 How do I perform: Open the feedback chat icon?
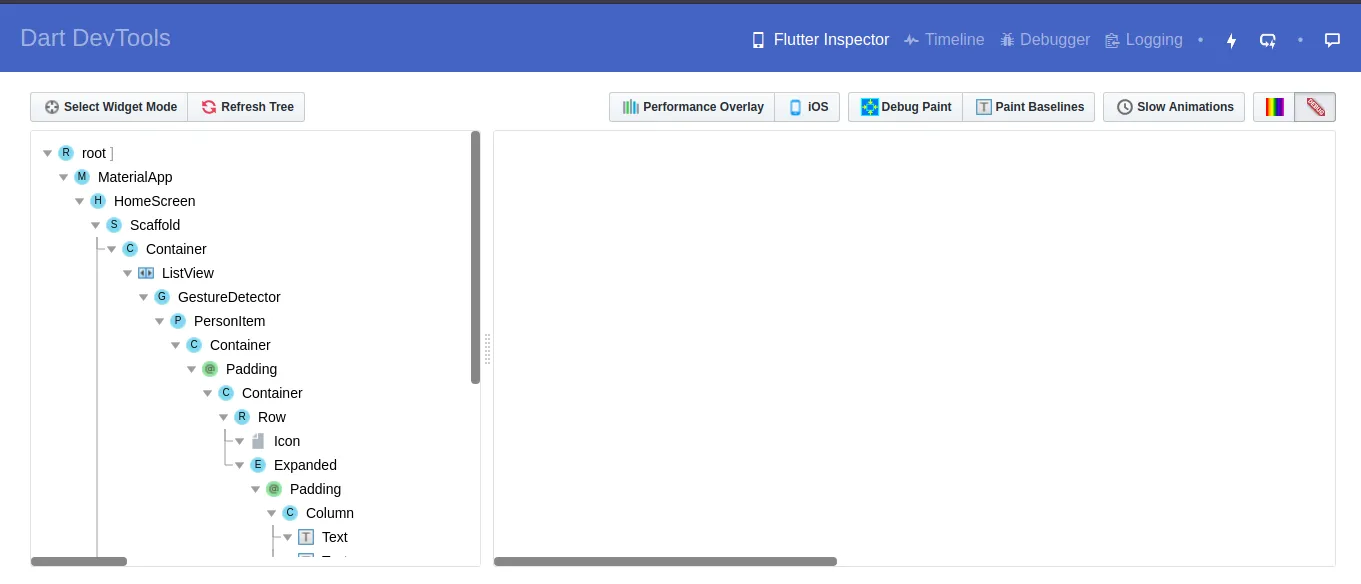(1332, 40)
